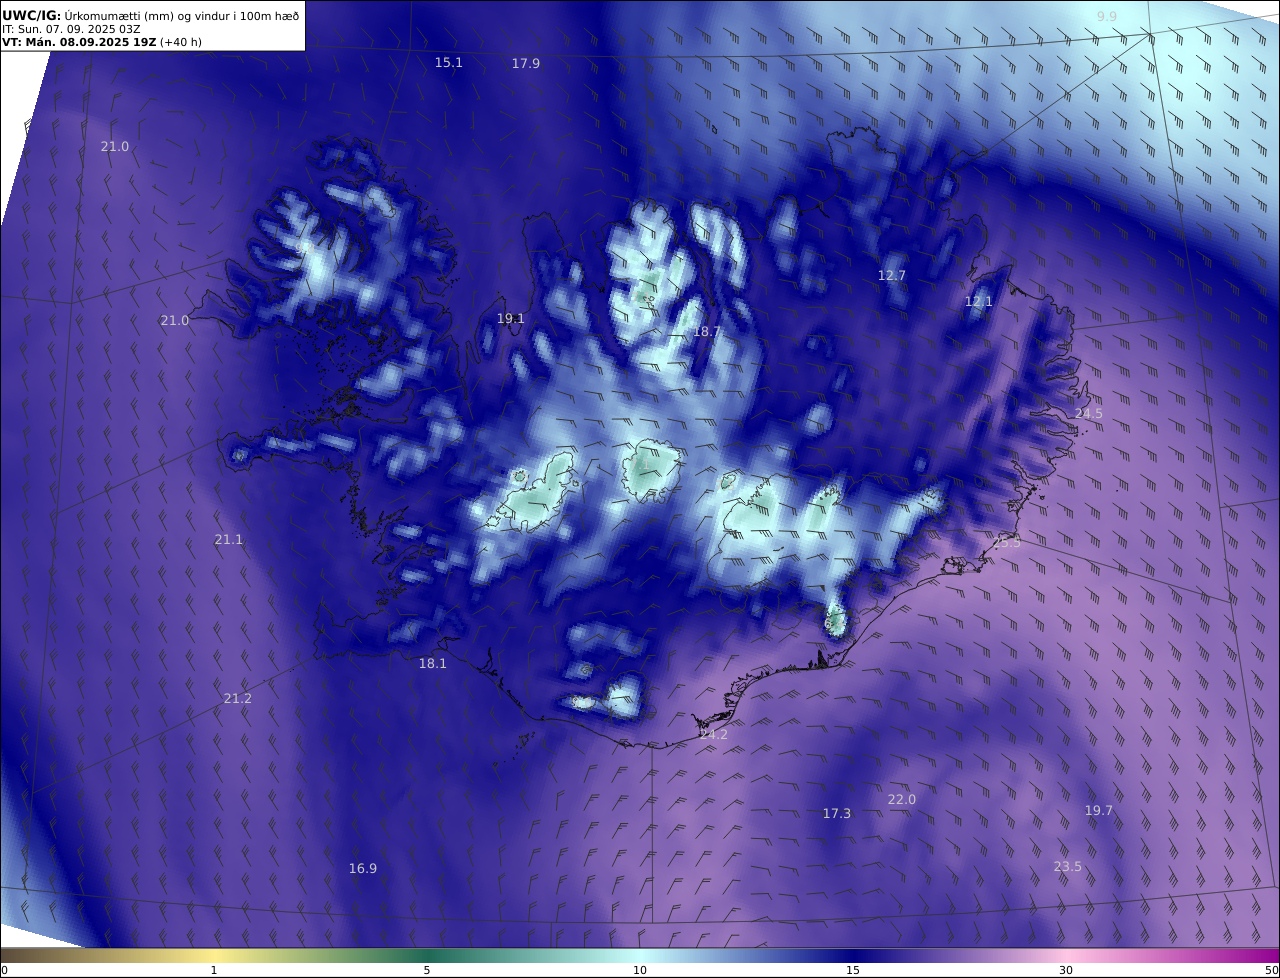
Task: Click the colorbar tick label 5
Action: (x=427, y=970)
